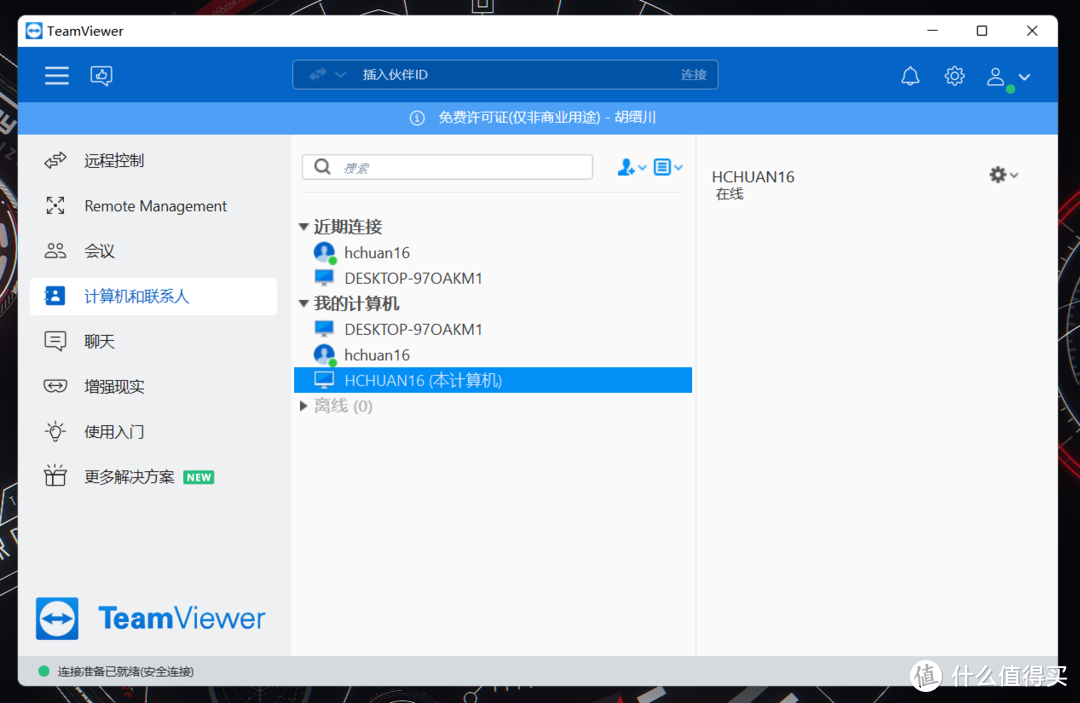The image size is (1080, 703).
Task: Open HCHUAN16 details gear dropdown
Action: click(1004, 175)
